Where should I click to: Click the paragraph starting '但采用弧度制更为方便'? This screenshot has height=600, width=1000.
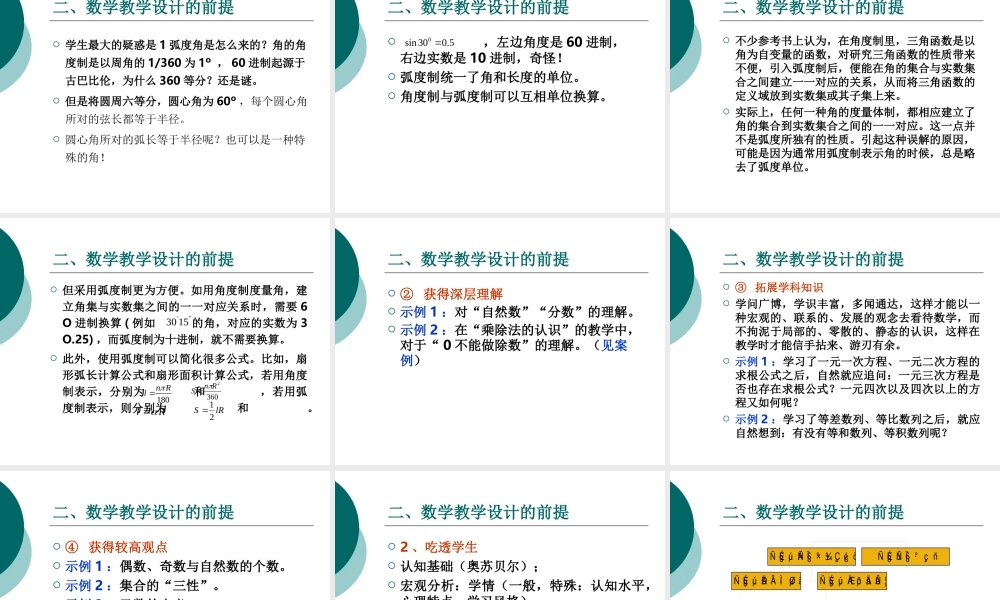[185, 314]
